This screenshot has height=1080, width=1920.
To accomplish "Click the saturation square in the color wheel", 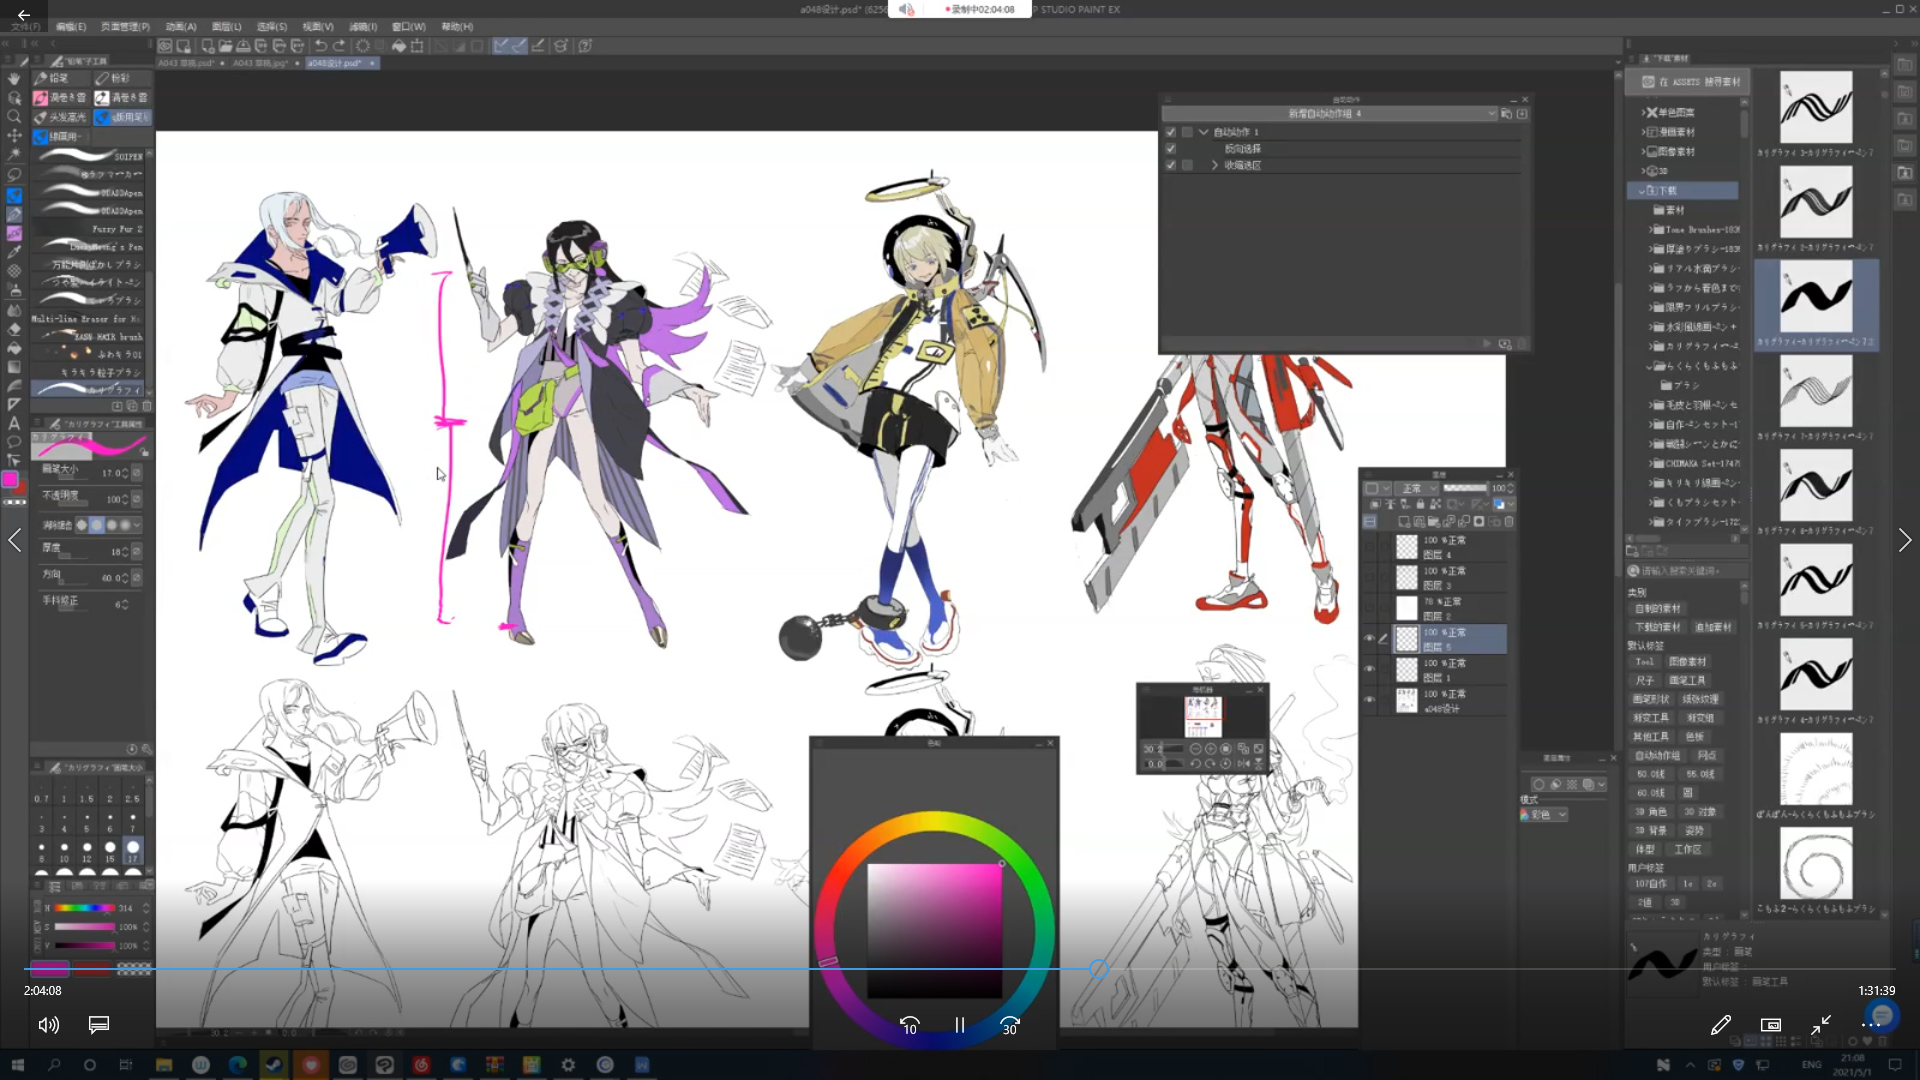I will pyautogui.click(x=934, y=929).
